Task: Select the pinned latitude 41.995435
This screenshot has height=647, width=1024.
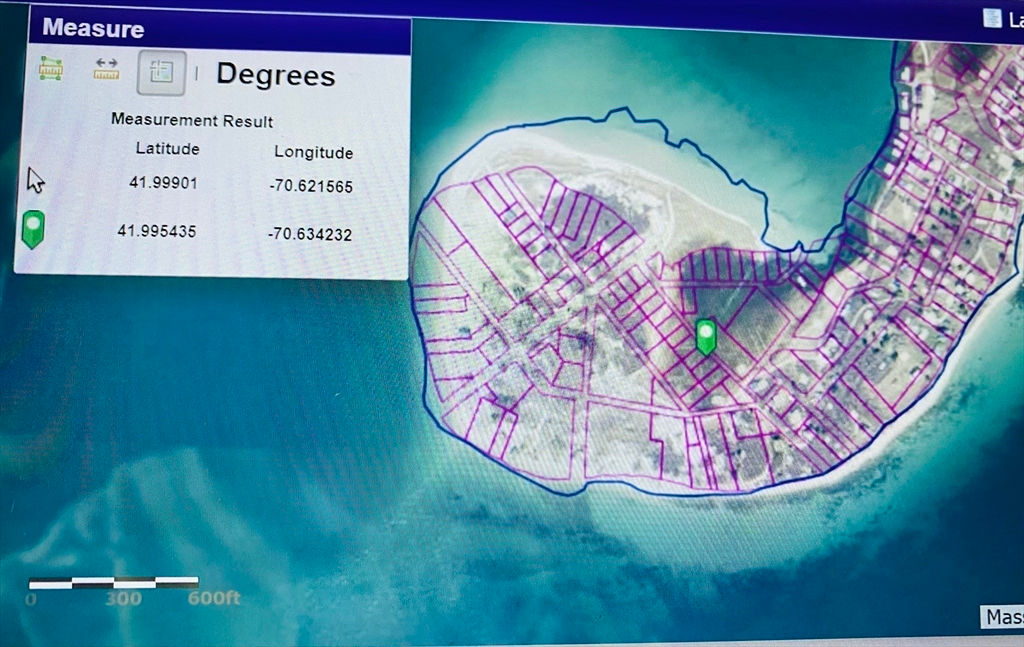Action: click(x=157, y=231)
